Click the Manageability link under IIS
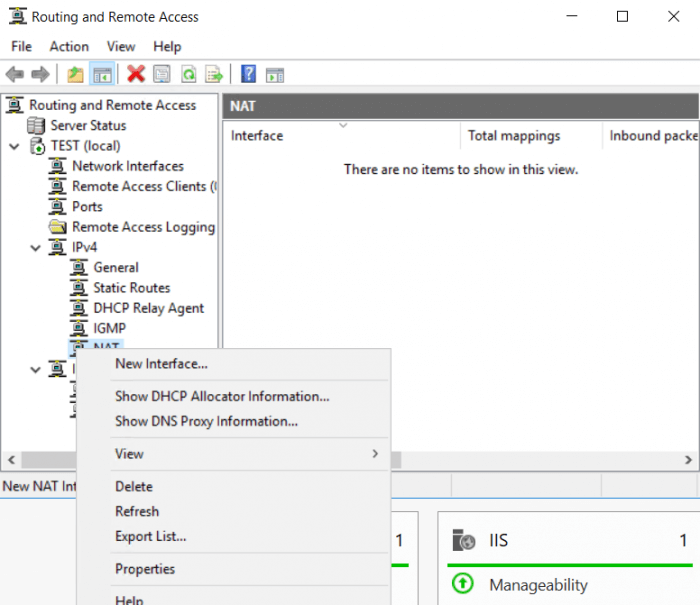Screen dimensions: 700x605 click(538, 585)
